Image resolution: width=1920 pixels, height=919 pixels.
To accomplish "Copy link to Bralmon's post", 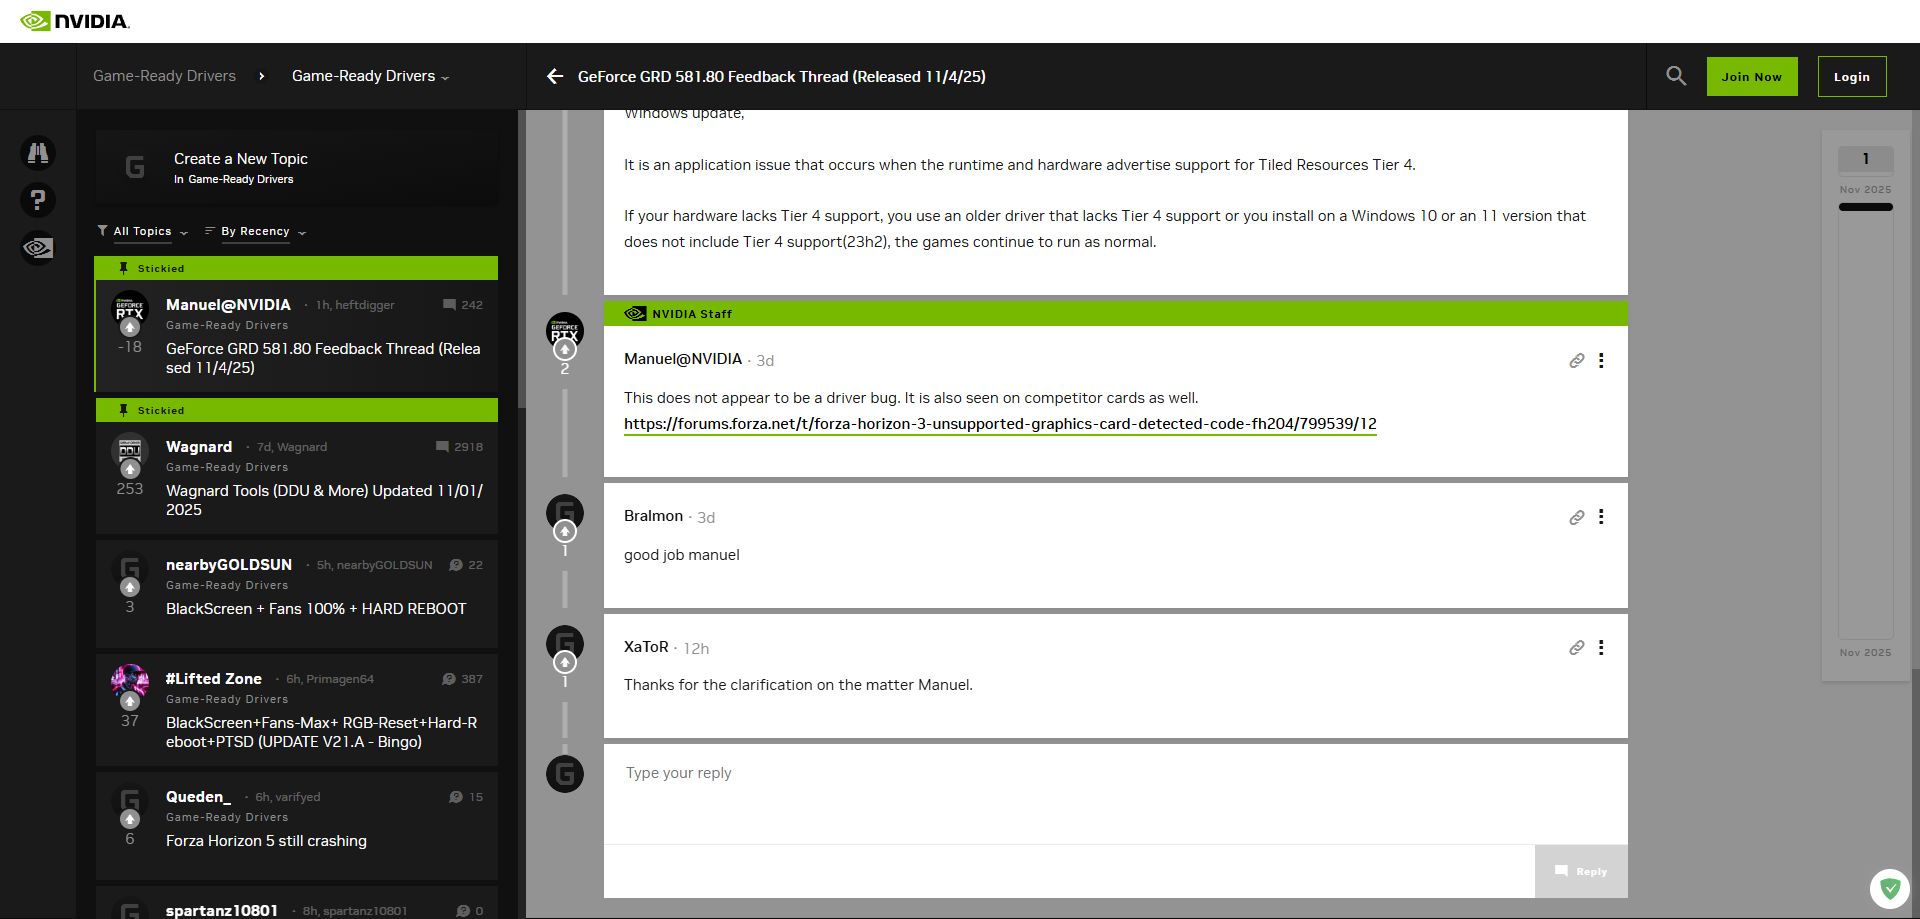I will pos(1576,517).
